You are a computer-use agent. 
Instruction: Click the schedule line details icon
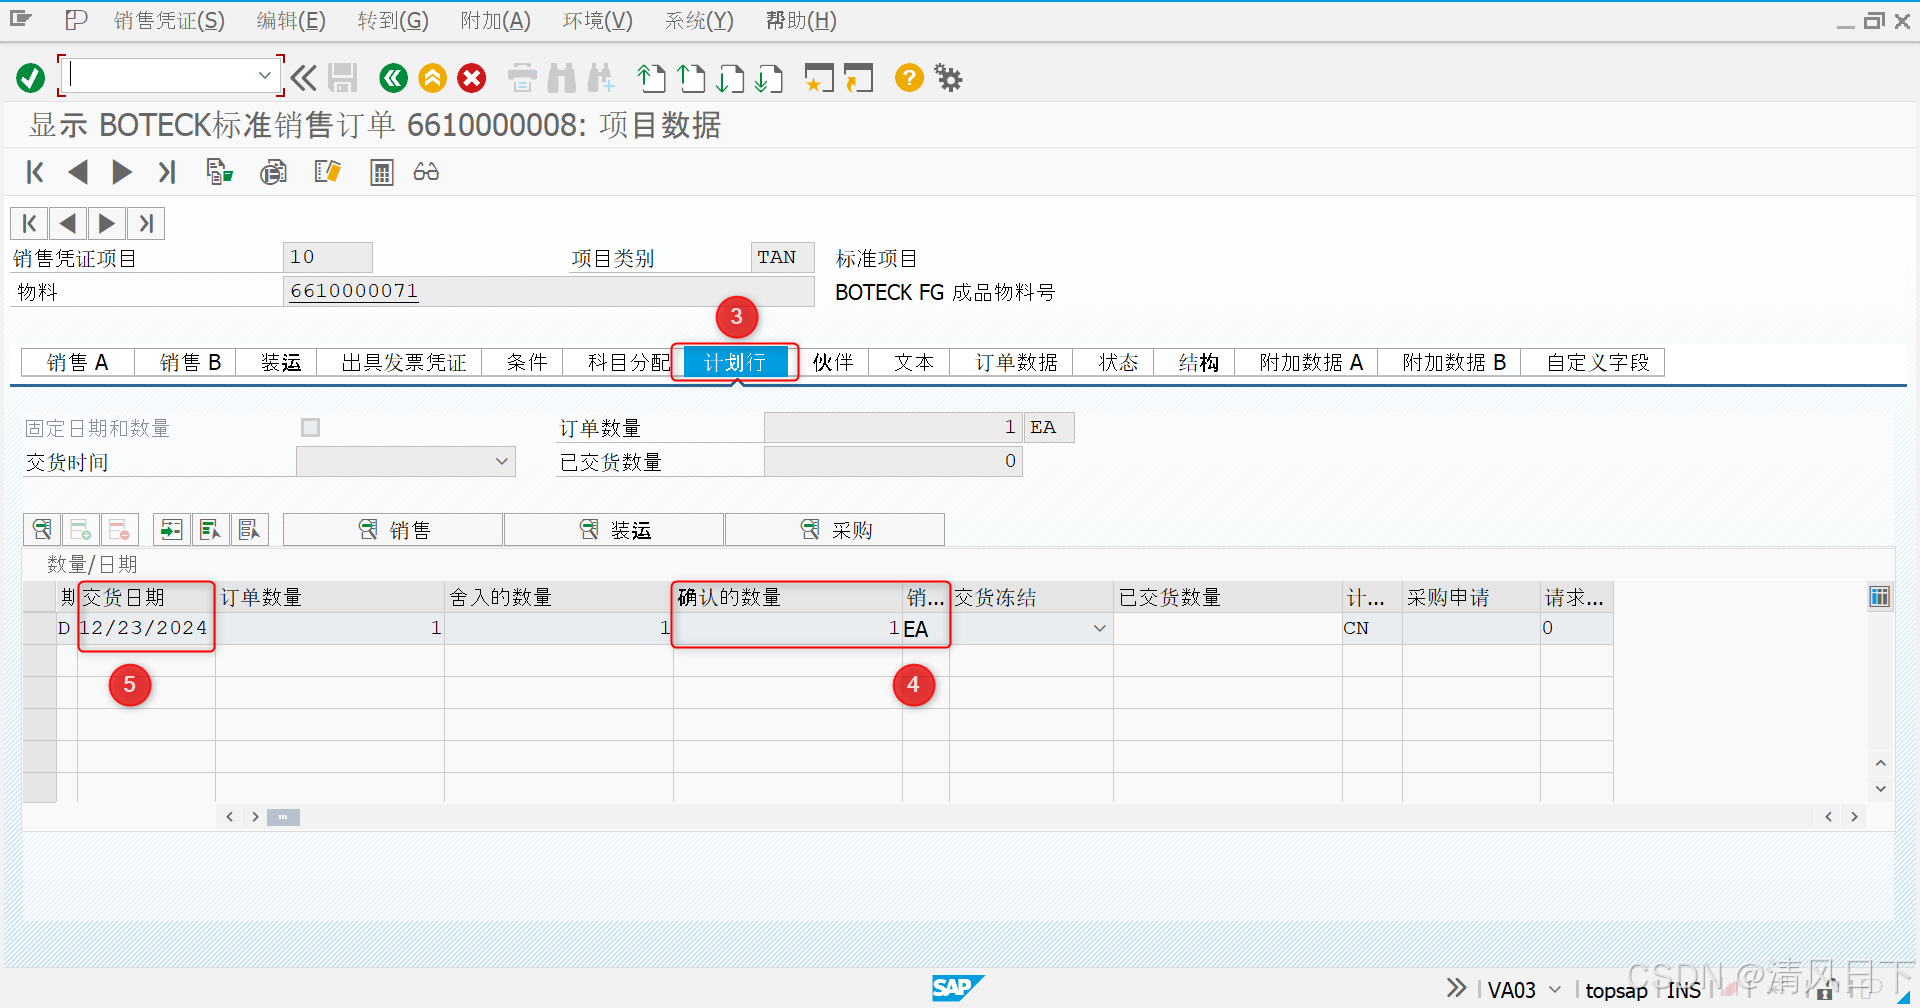(x=42, y=529)
